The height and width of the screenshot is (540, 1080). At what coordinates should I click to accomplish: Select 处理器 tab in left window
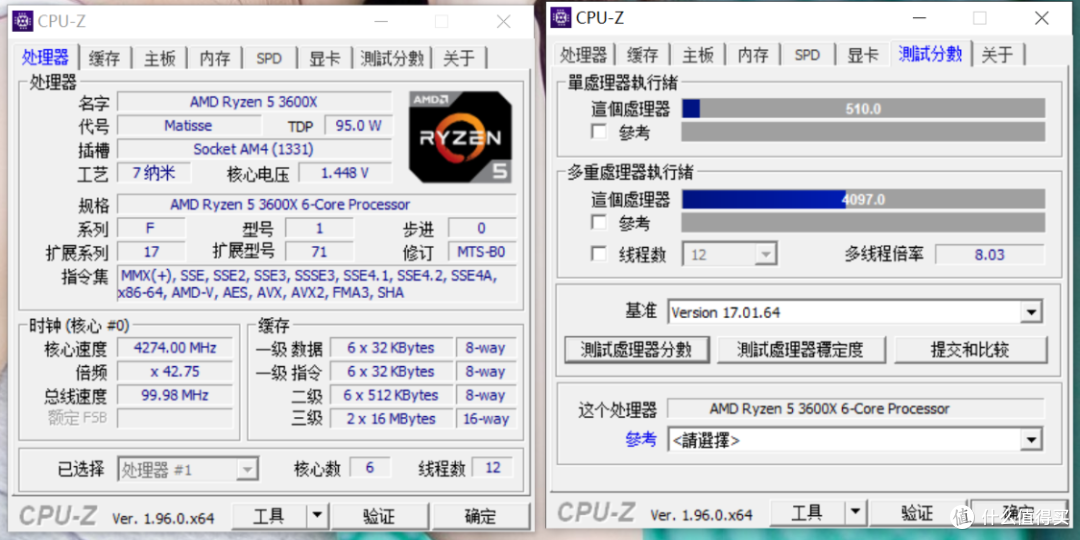click(45, 57)
